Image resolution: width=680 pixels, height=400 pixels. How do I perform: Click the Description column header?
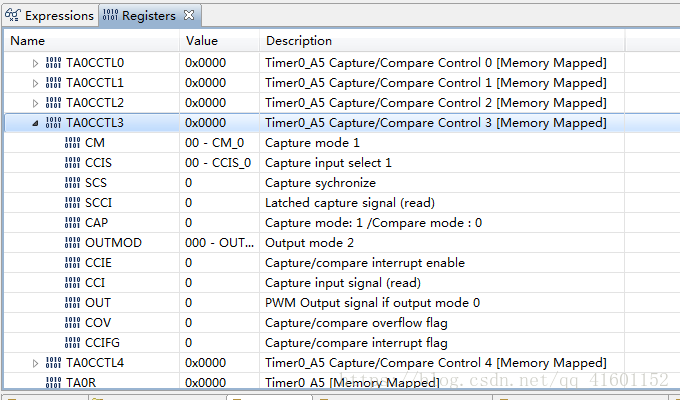coord(298,41)
